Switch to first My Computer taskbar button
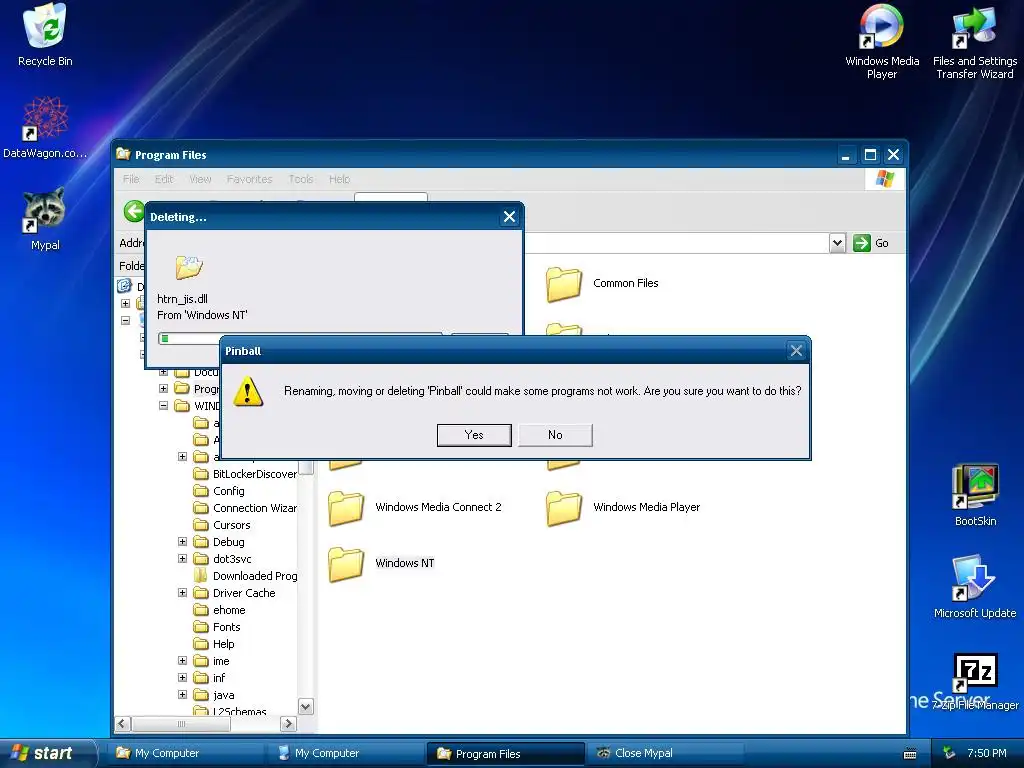Image resolution: width=1024 pixels, height=768 pixels. coord(186,754)
